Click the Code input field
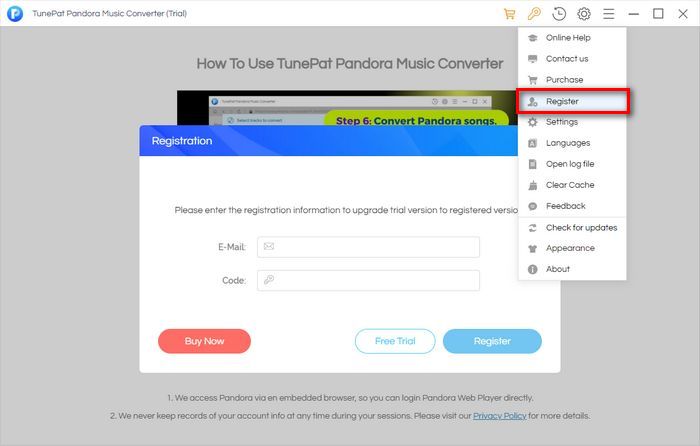The width and height of the screenshot is (700, 446). point(368,280)
